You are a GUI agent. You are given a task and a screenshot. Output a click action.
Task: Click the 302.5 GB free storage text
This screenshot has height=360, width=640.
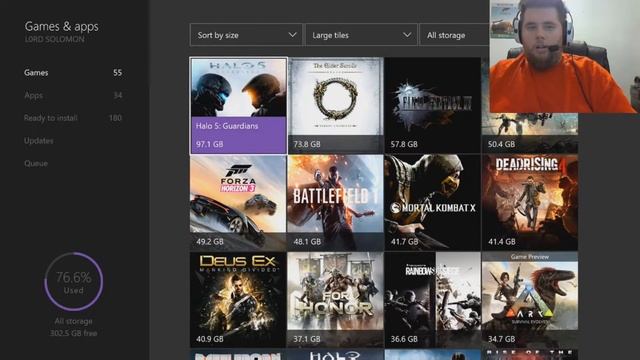click(73, 333)
